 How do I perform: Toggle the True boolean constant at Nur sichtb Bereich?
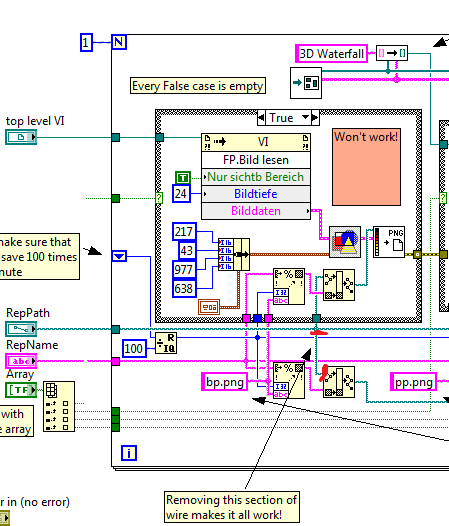[183, 177]
